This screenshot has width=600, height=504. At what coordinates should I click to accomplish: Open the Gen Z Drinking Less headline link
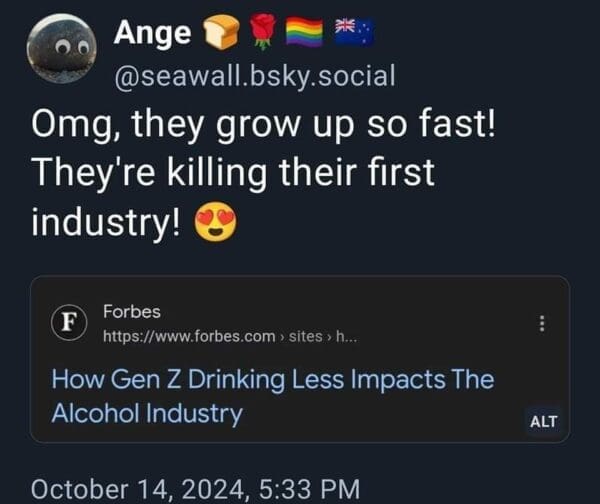coord(272,380)
